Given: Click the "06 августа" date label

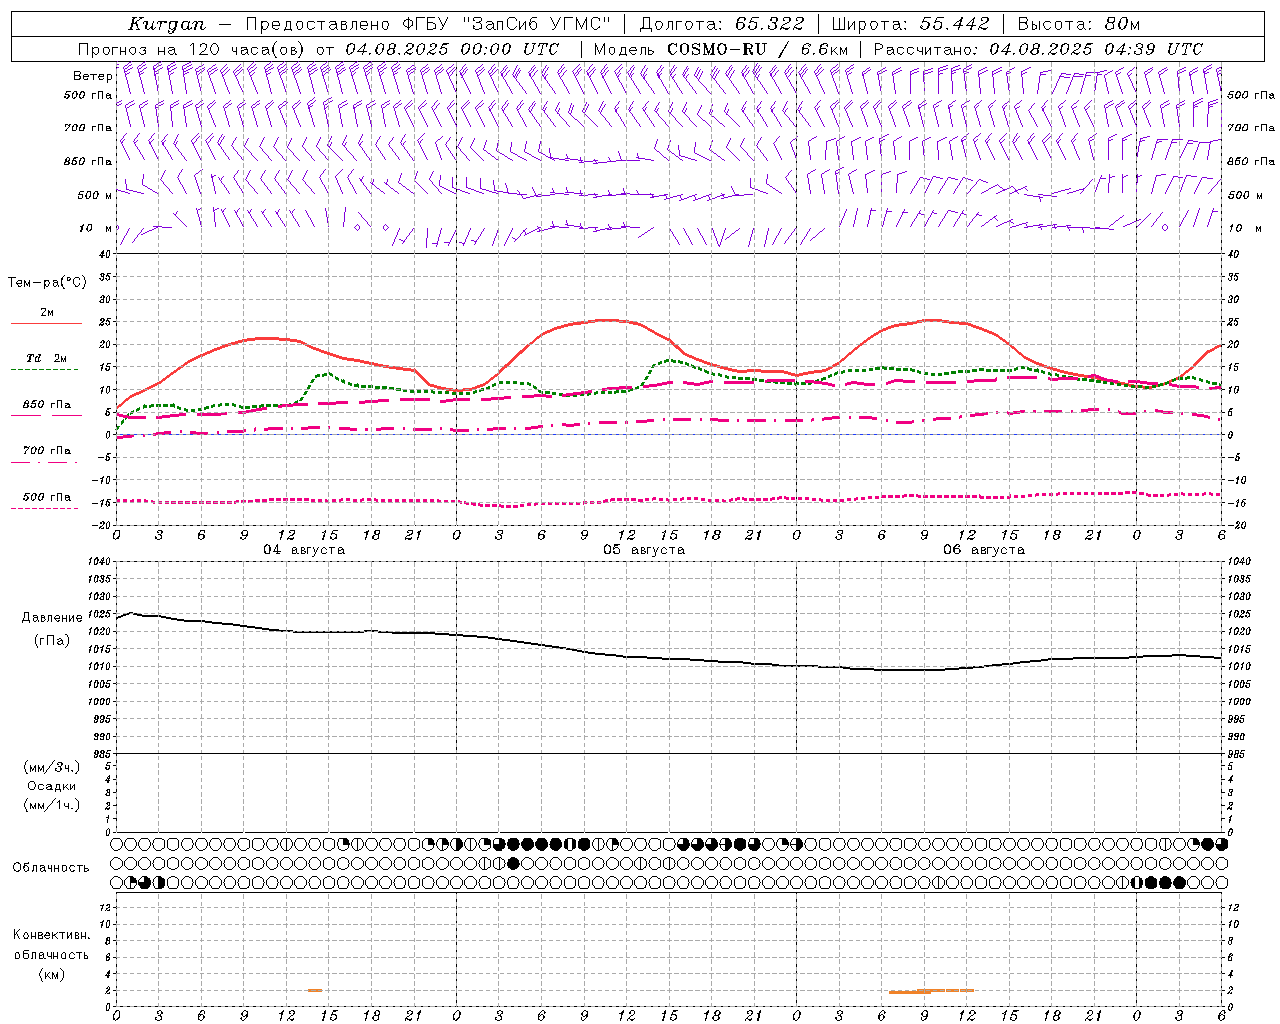Looking at the screenshot, I should (984, 550).
